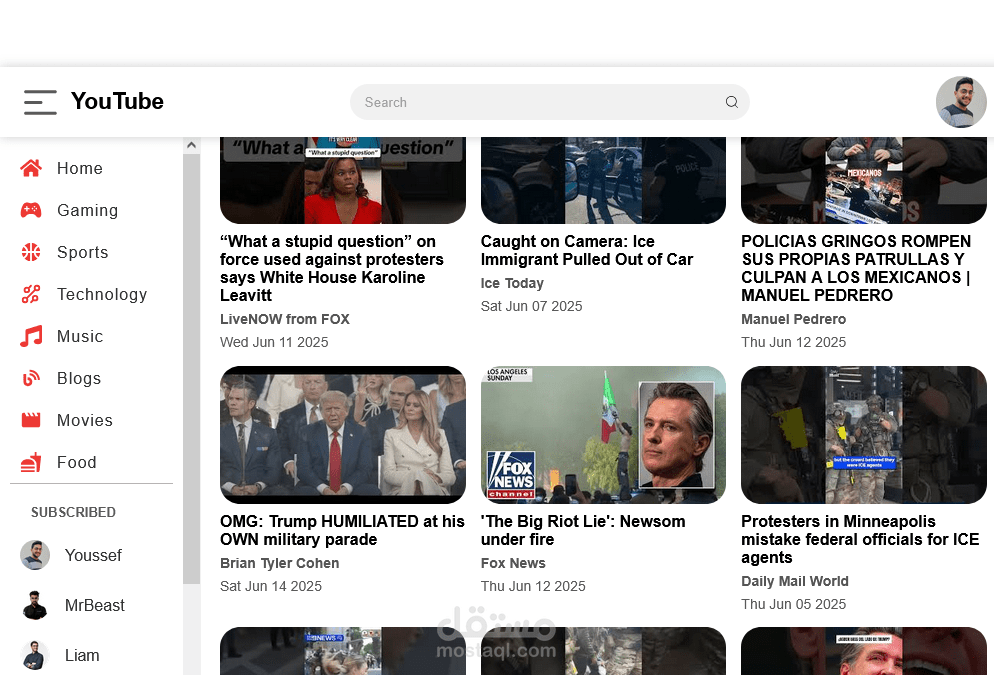The width and height of the screenshot is (994, 675).
Task: Open the Fox News Newsom thumbnail
Action: pos(604,435)
